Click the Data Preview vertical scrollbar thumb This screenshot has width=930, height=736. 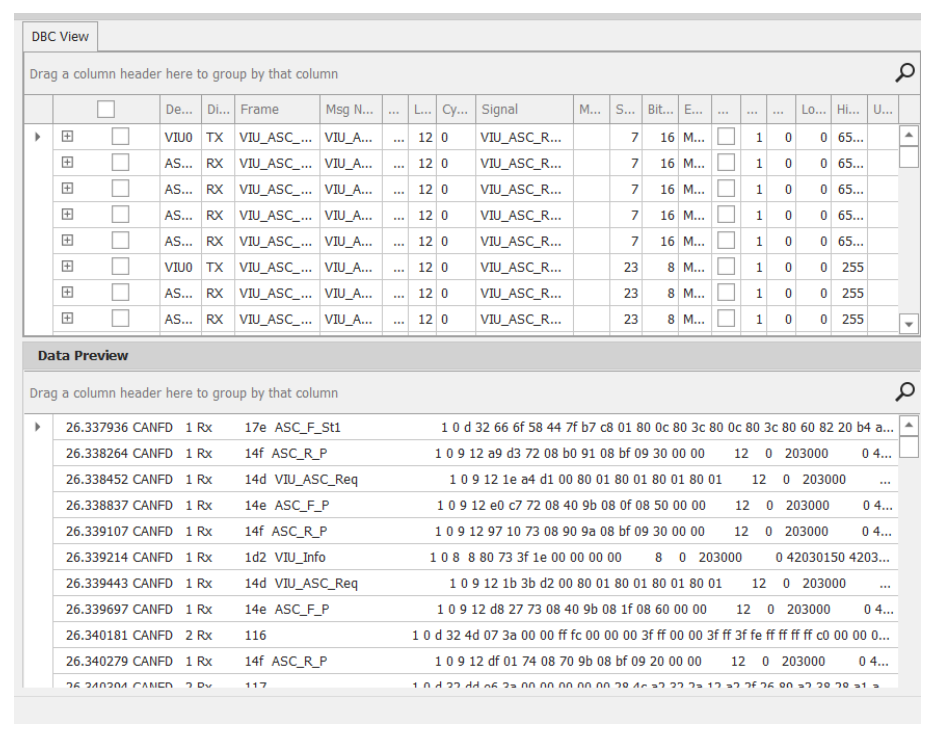(909, 447)
